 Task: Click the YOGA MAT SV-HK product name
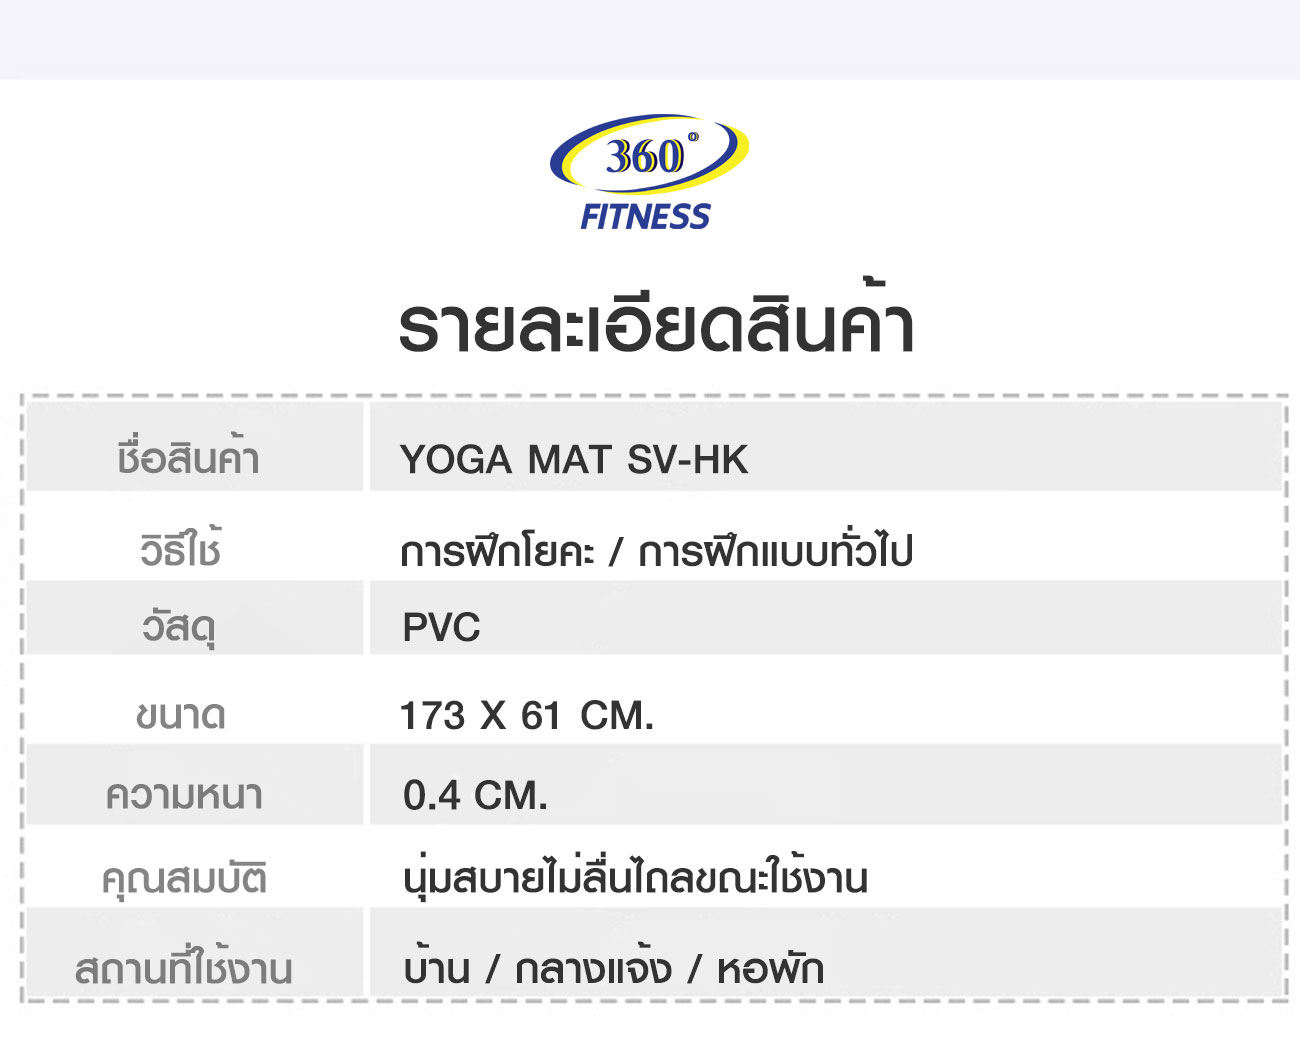[x=574, y=460]
